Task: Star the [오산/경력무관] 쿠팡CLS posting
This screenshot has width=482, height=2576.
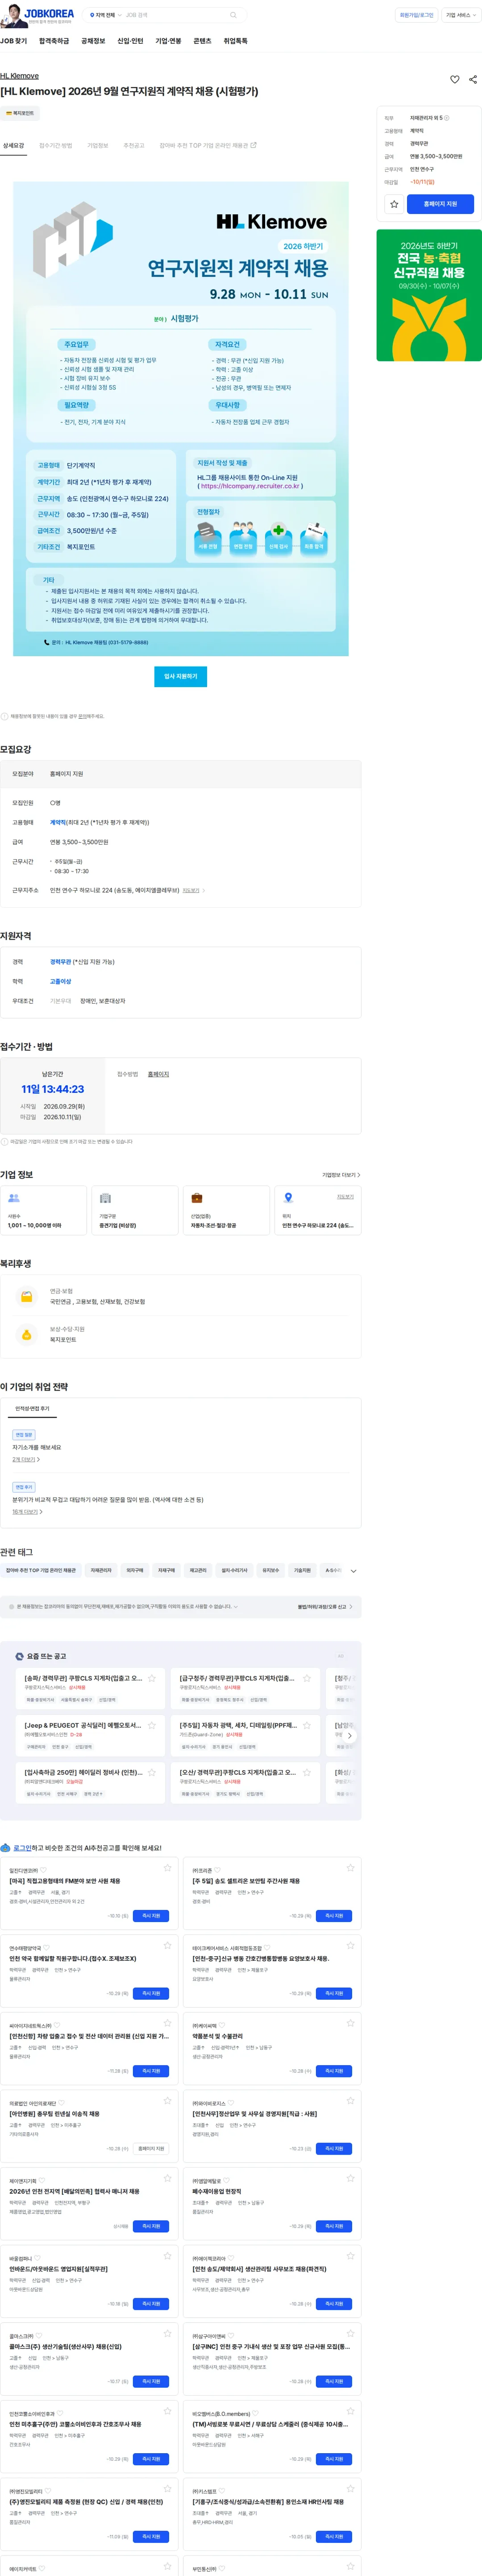Action: (307, 1772)
